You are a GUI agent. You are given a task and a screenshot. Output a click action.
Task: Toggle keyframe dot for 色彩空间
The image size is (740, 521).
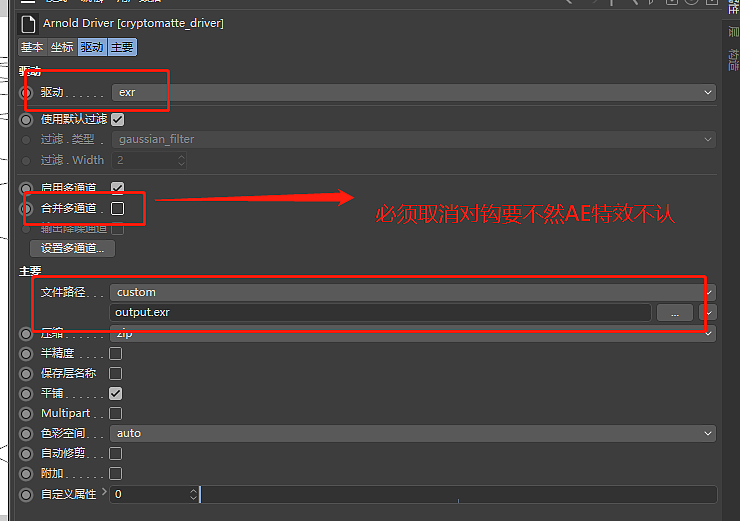coord(26,434)
